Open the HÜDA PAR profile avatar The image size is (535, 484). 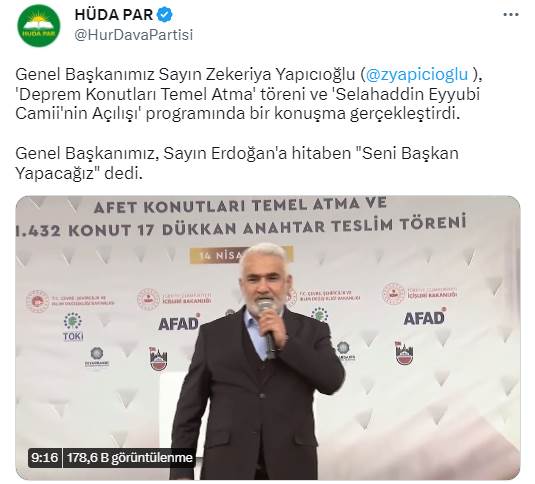tap(39, 26)
